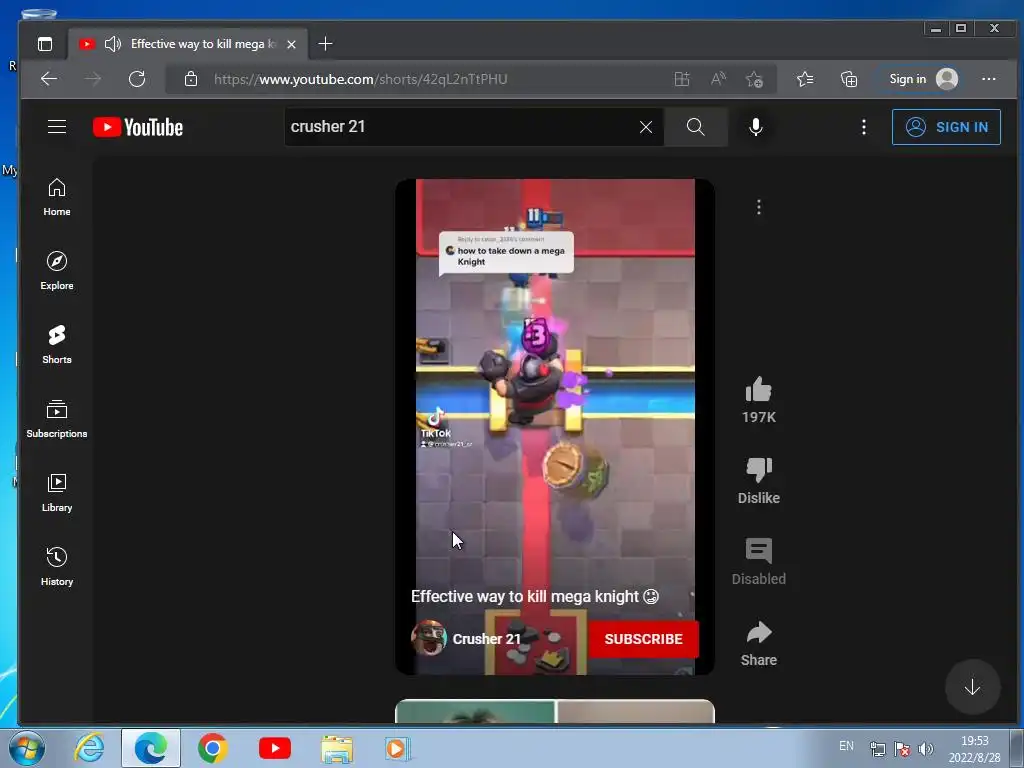This screenshot has height=768, width=1024.
Task: Click the disabled comments icon
Action: (x=758, y=551)
